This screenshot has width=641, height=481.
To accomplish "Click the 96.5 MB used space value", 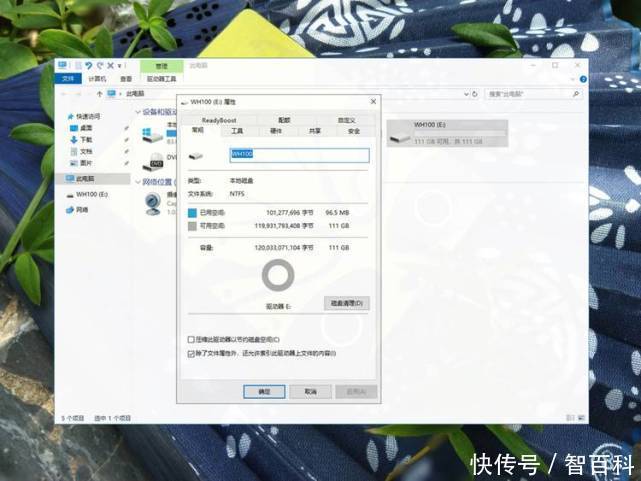I will [337, 213].
